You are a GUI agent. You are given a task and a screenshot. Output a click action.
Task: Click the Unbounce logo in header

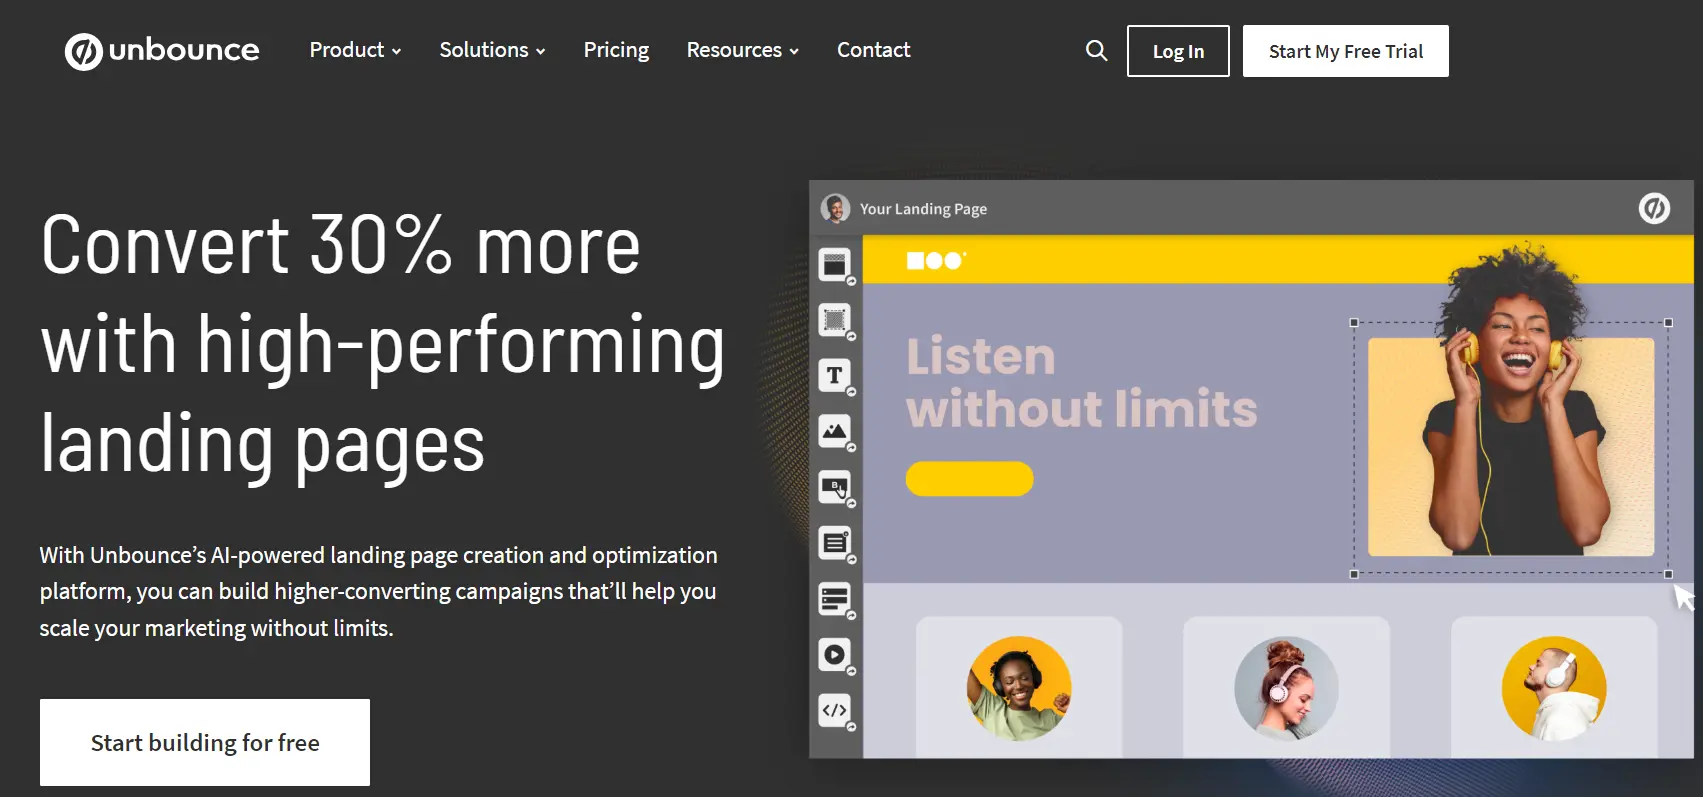[x=162, y=51]
